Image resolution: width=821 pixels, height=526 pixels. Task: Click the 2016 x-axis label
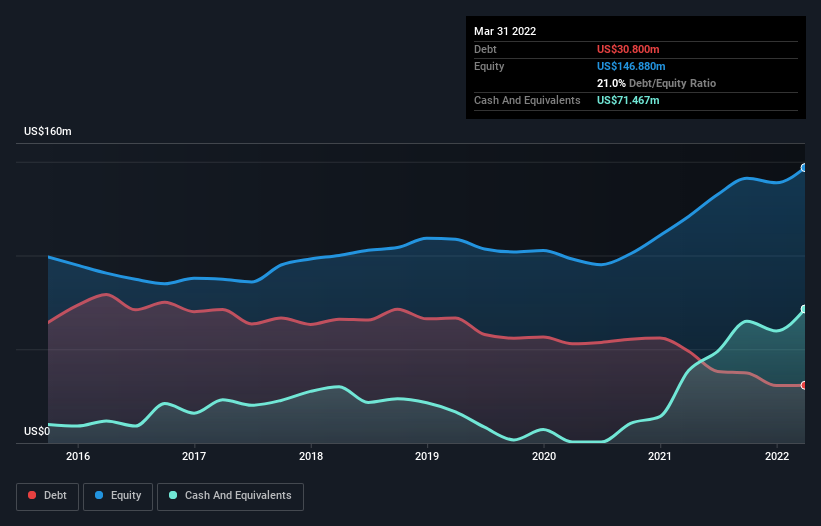(78, 456)
